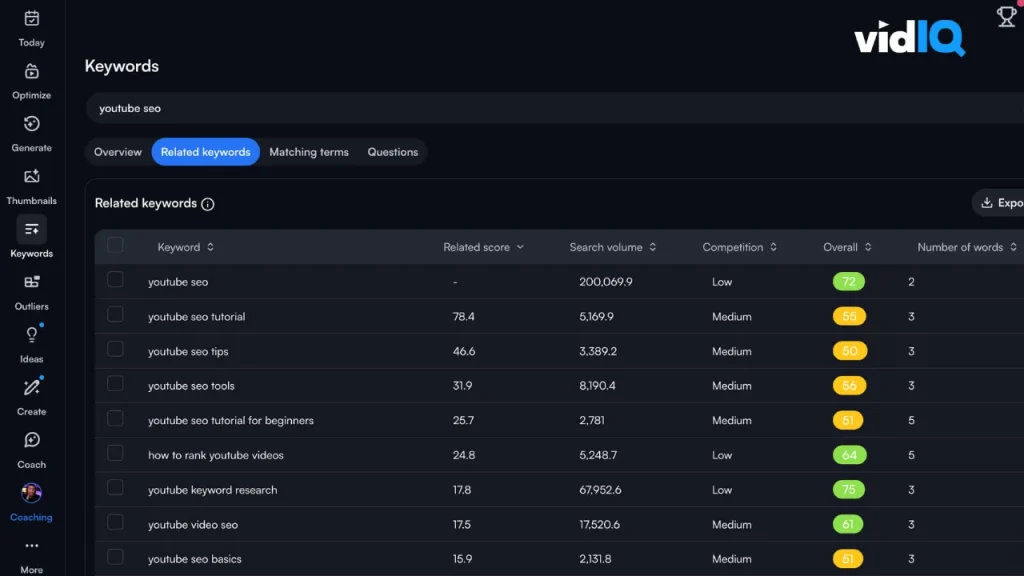The height and width of the screenshot is (576, 1024).
Task: Sort the Search volume column
Action: (612, 247)
